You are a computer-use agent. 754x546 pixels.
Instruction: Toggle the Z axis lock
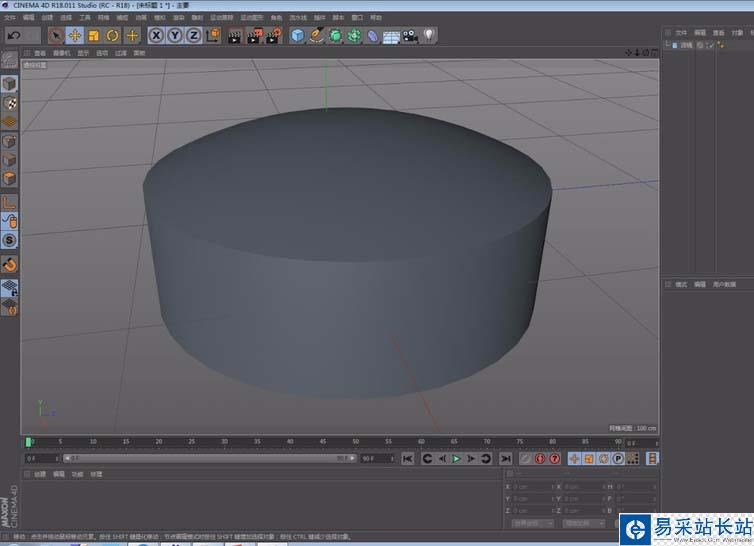194,36
